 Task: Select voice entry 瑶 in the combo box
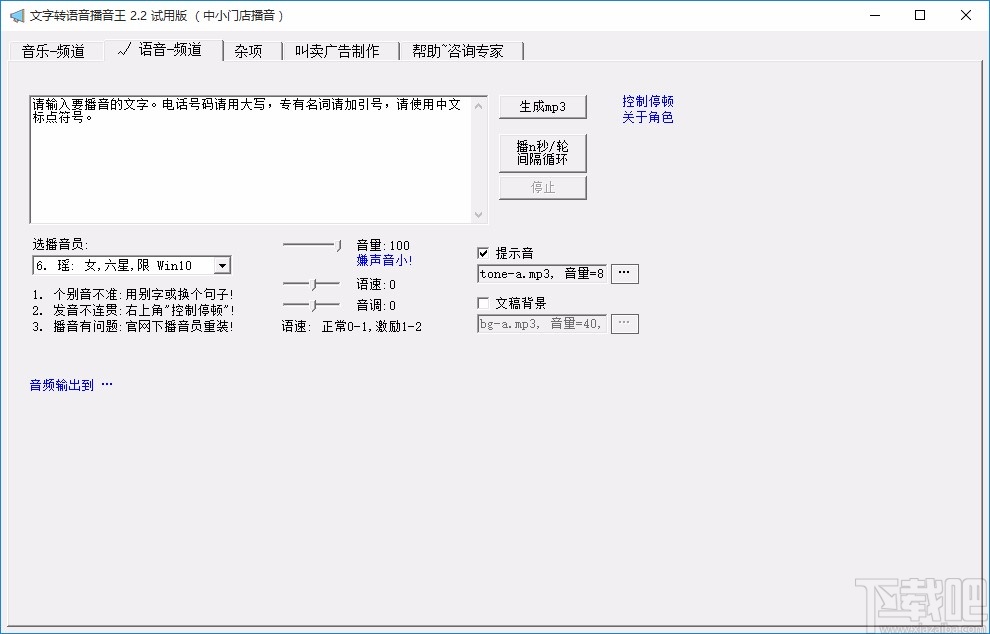pyautogui.click(x=120, y=264)
